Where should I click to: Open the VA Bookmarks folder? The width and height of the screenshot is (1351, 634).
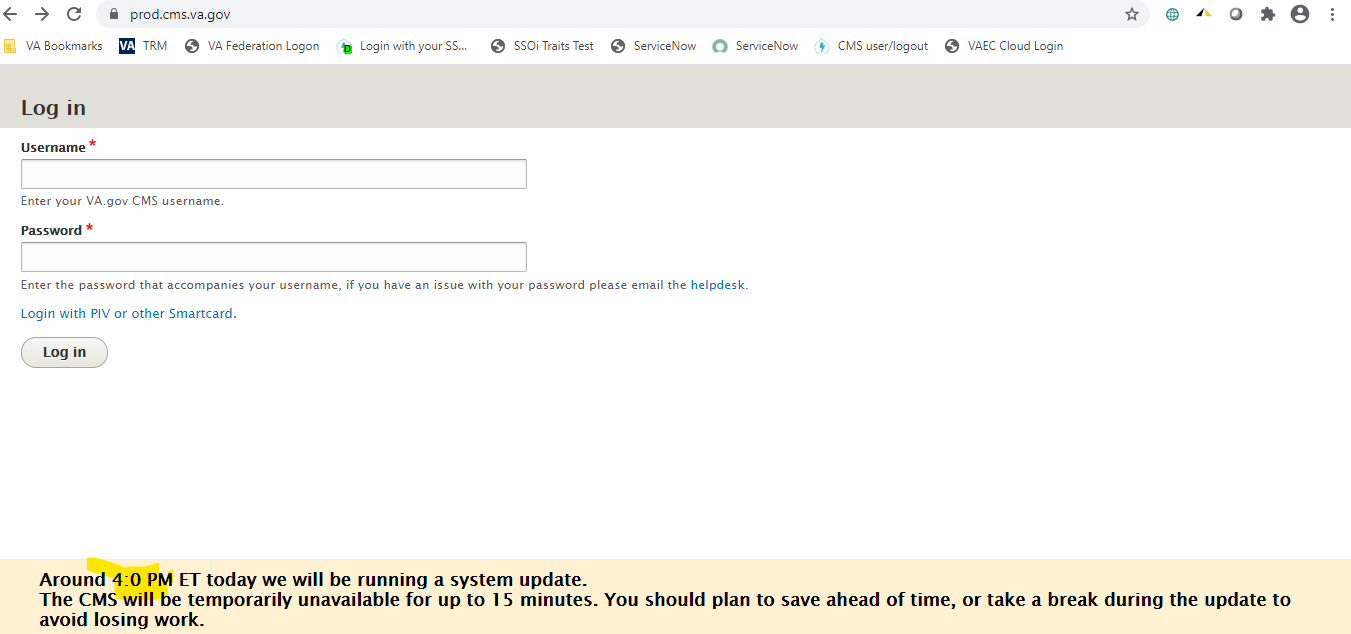(53, 46)
